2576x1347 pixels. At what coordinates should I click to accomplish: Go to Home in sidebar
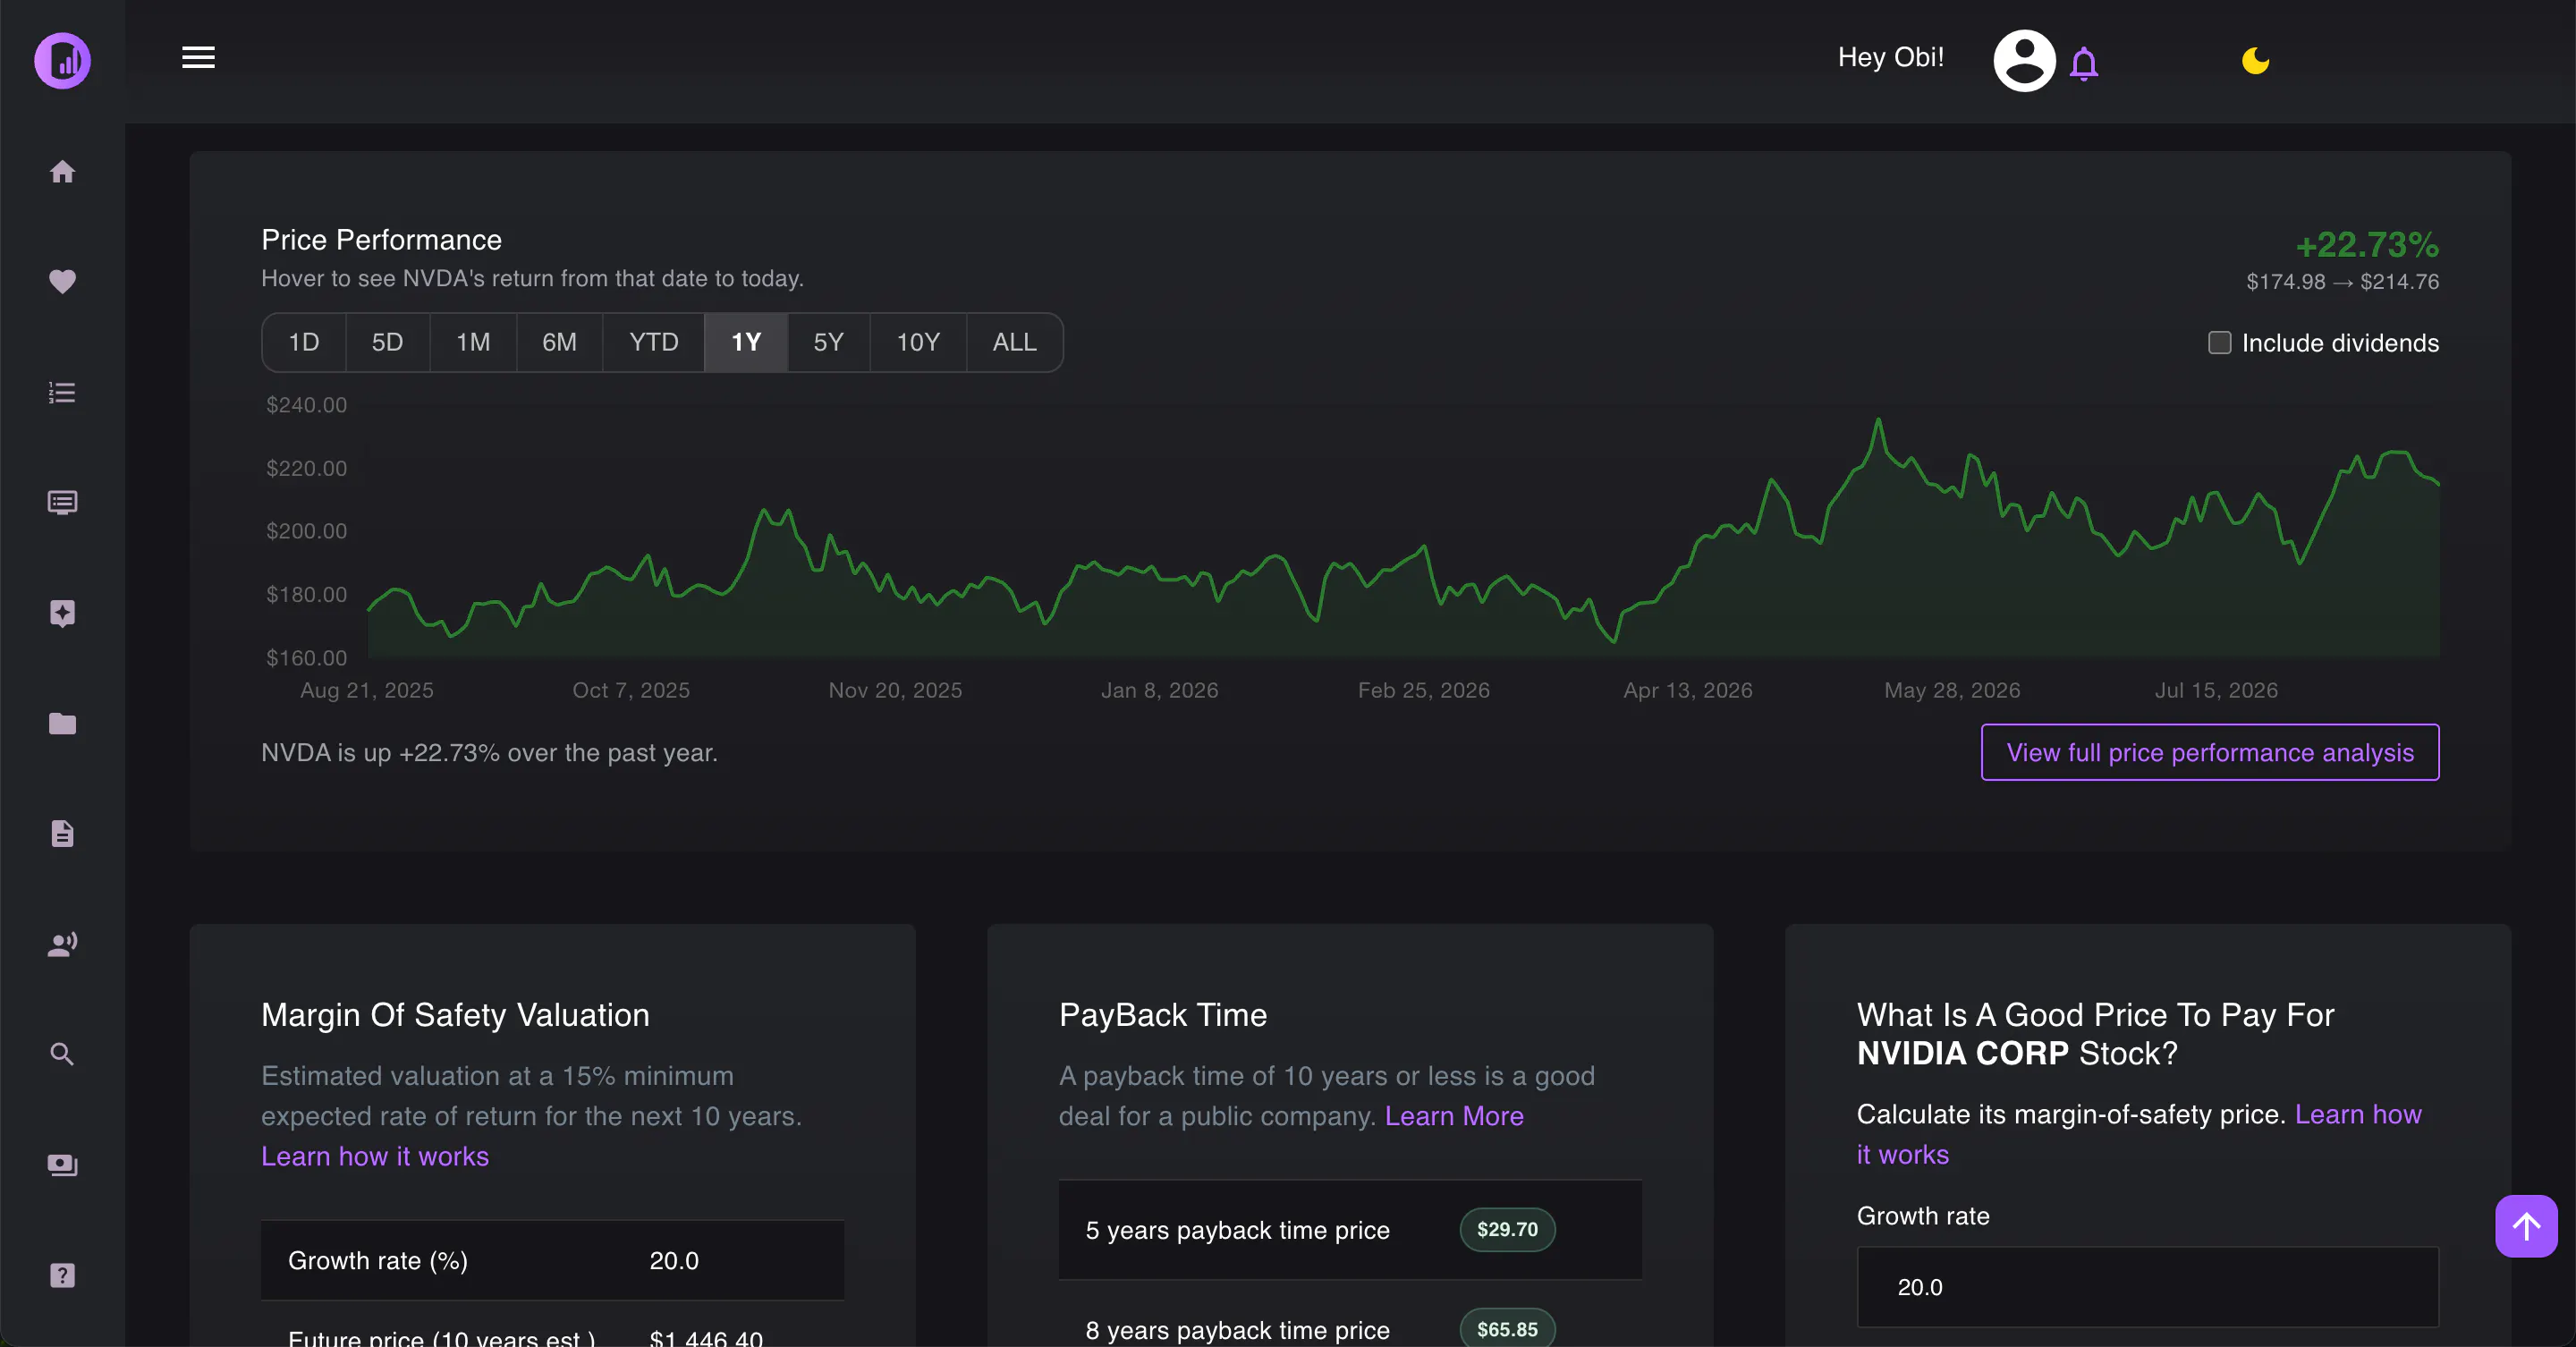tap(62, 172)
